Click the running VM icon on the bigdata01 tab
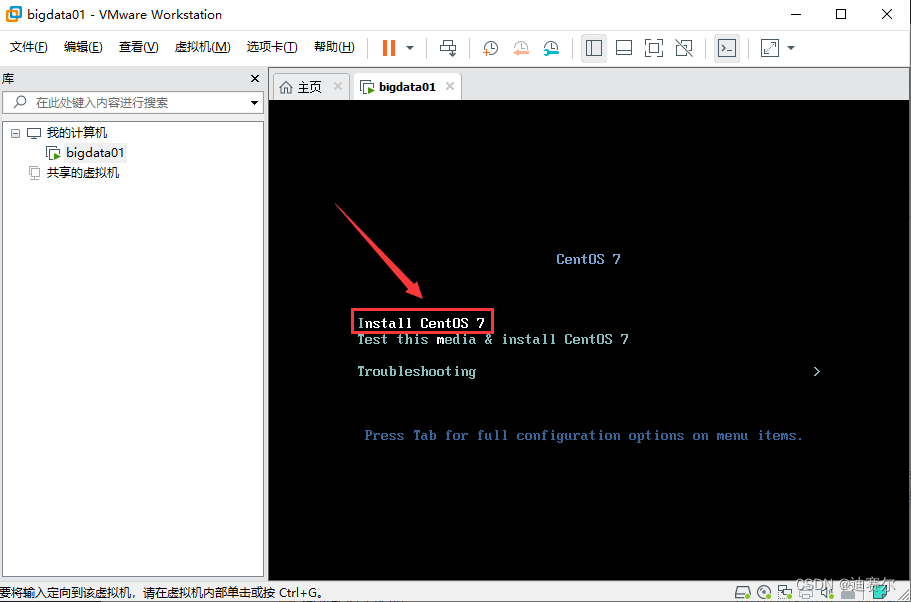This screenshot has height=602, width=911. [367, 87]
